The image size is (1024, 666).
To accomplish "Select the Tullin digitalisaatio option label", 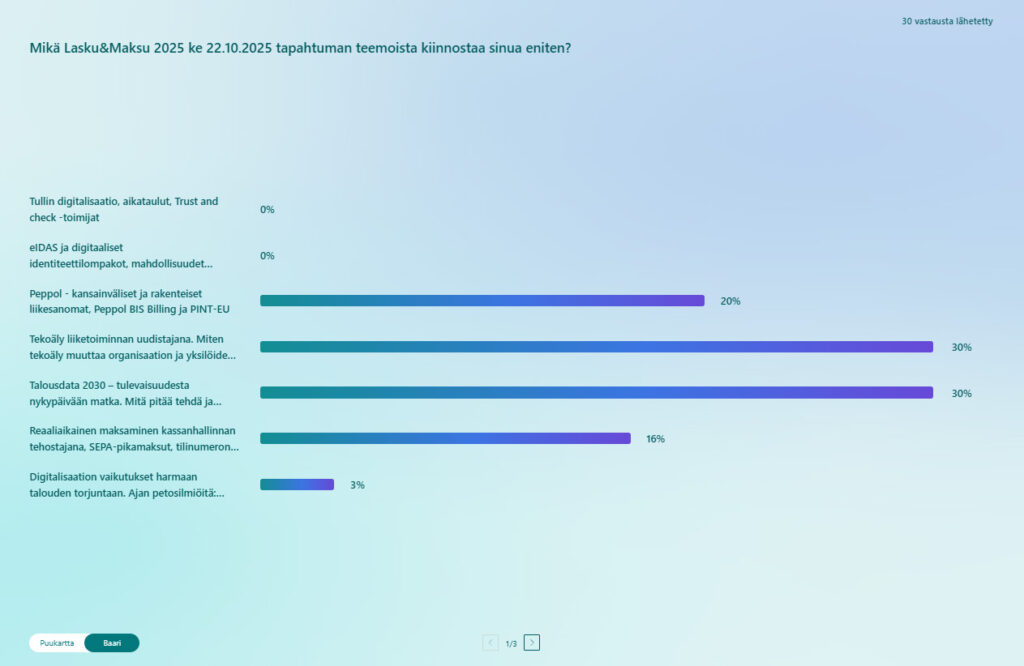I will pyautogui.click(x=123, y=209).
